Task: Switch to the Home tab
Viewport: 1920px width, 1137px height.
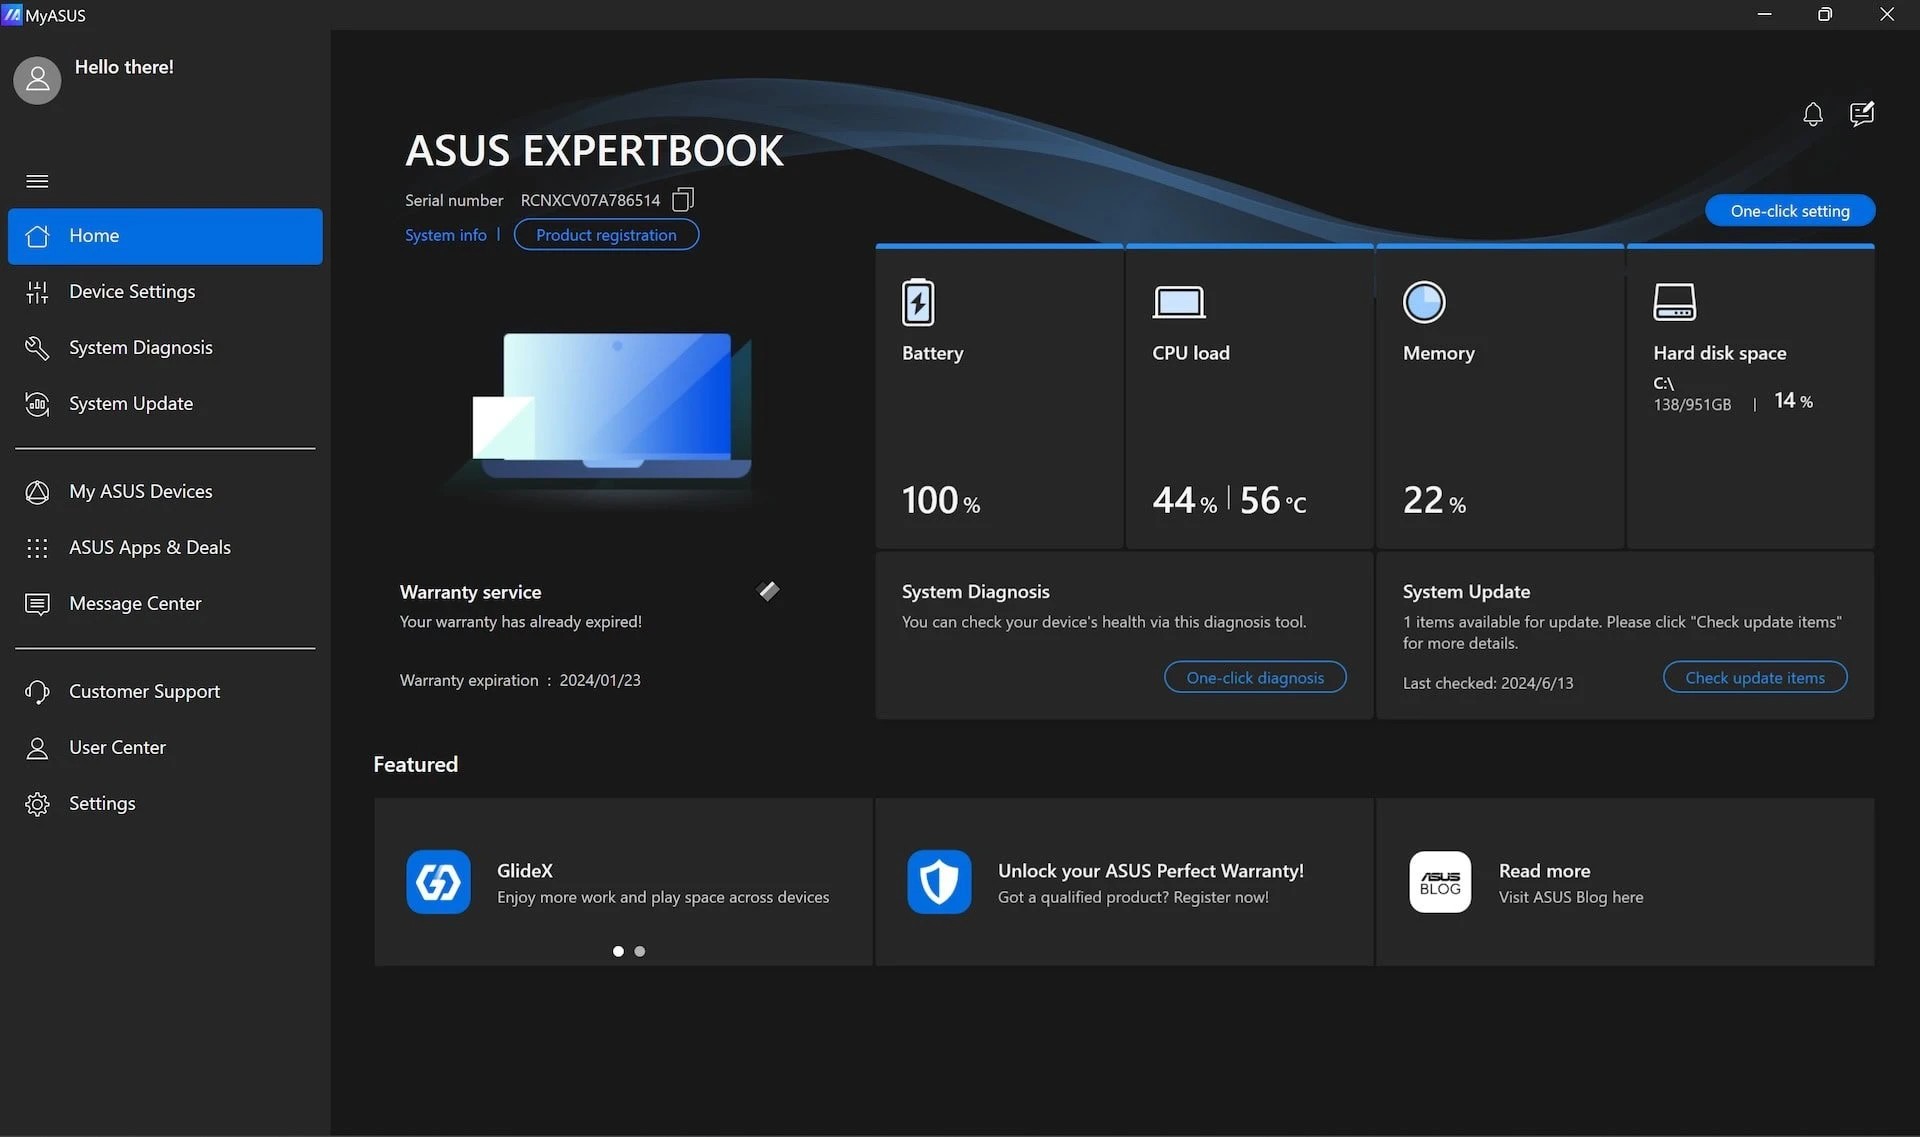Action: tap(93, 235)
